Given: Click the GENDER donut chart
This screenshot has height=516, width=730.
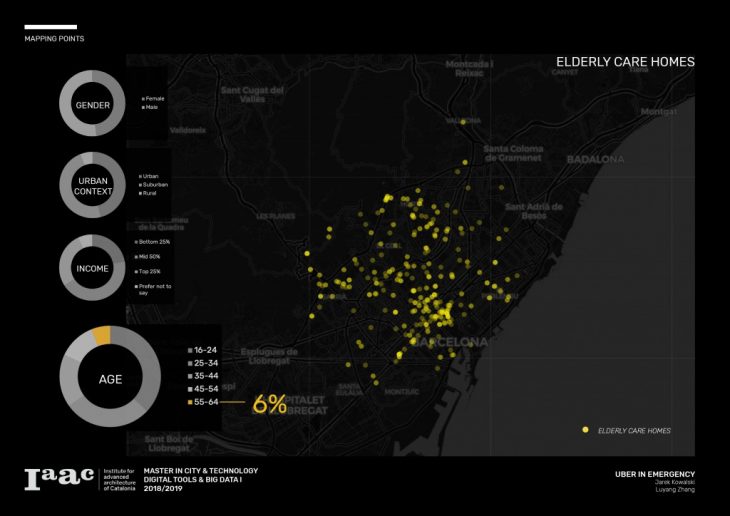Looking at the screenshot, I should coord(92,105).
